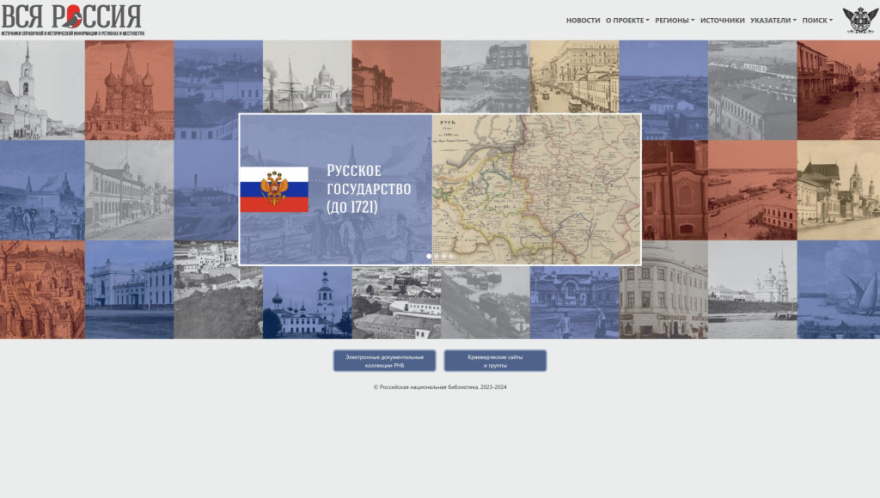Select the first carousel indicator dot

[429, 256]
